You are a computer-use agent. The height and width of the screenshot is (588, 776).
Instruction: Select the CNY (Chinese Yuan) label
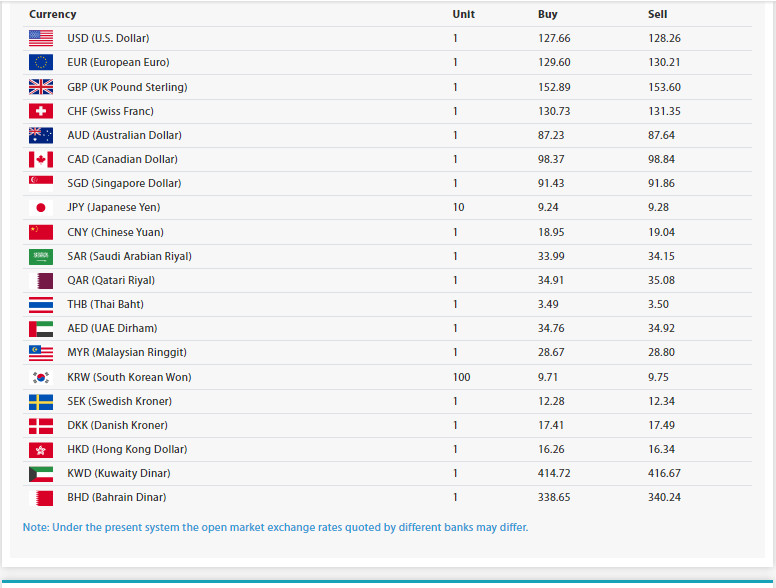115,232
